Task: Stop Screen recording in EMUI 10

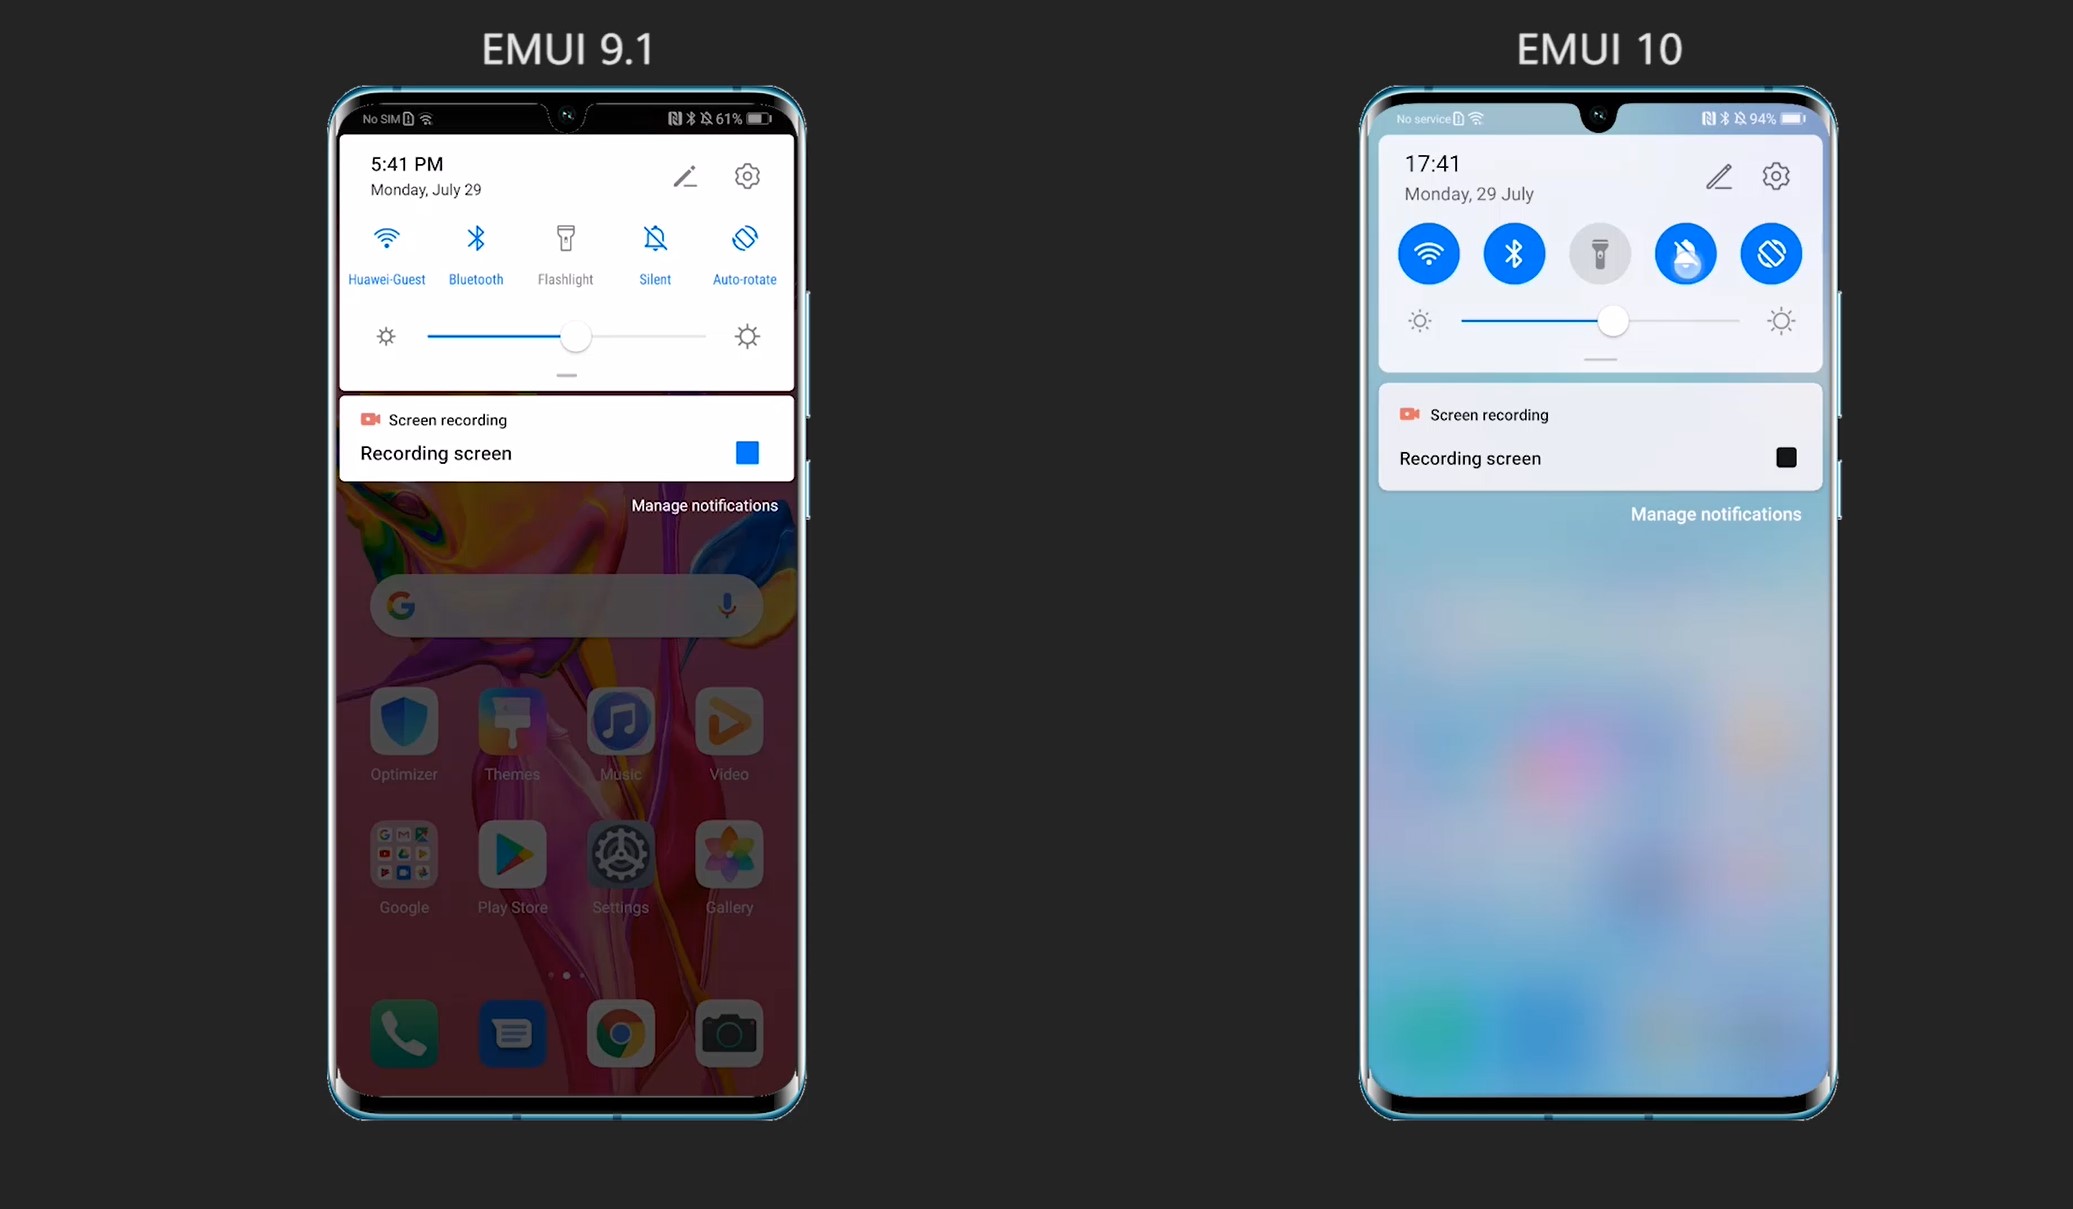Action: [1784, 458]
